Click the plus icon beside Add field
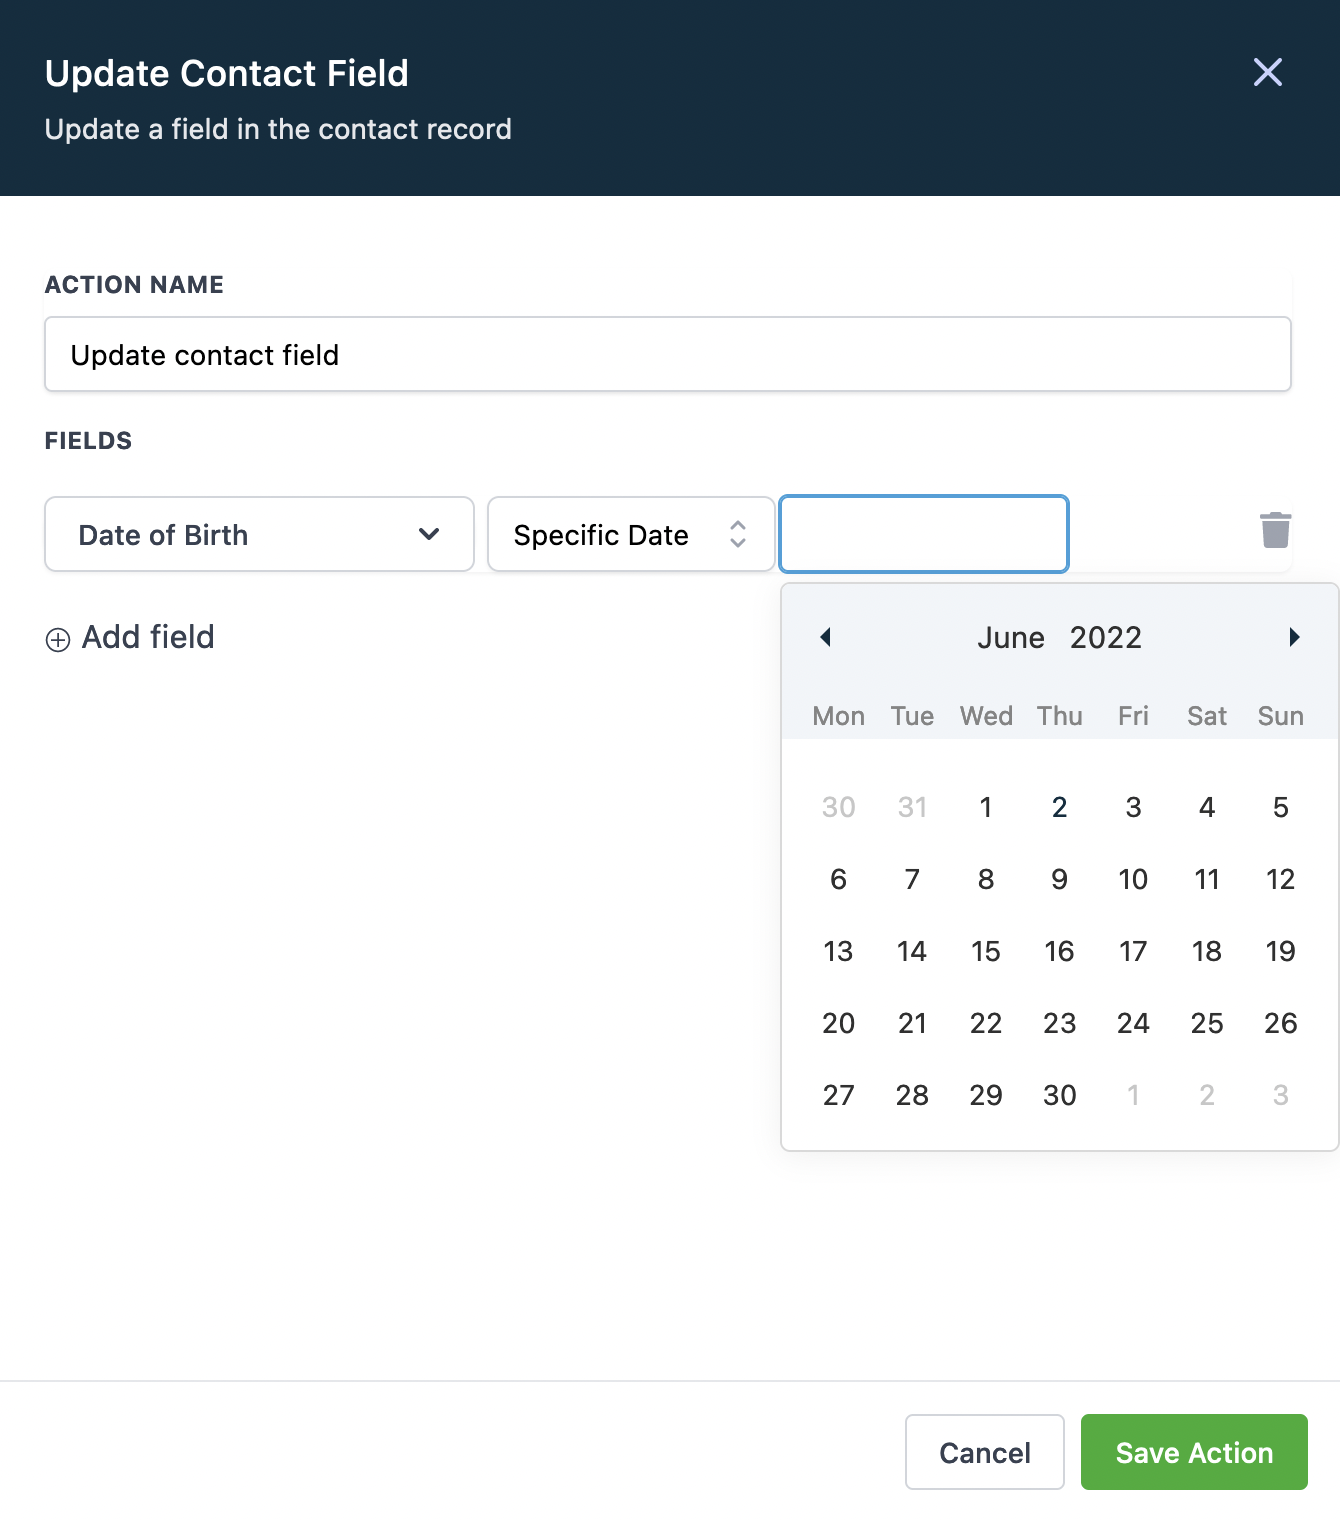The width and height of the screenshot is (1340, 1520). click(58, 640)
